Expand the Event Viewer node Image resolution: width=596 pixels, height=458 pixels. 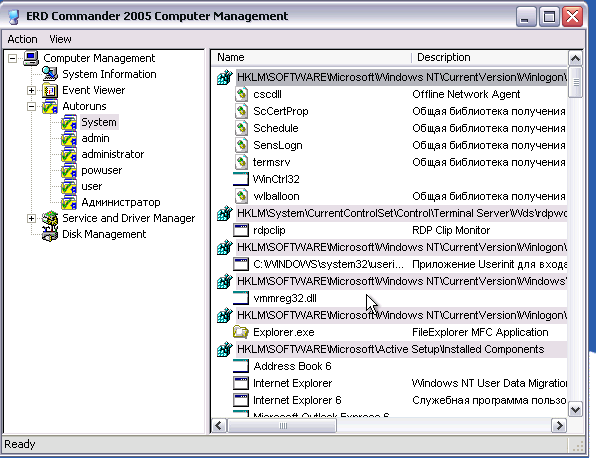[32, 90]
